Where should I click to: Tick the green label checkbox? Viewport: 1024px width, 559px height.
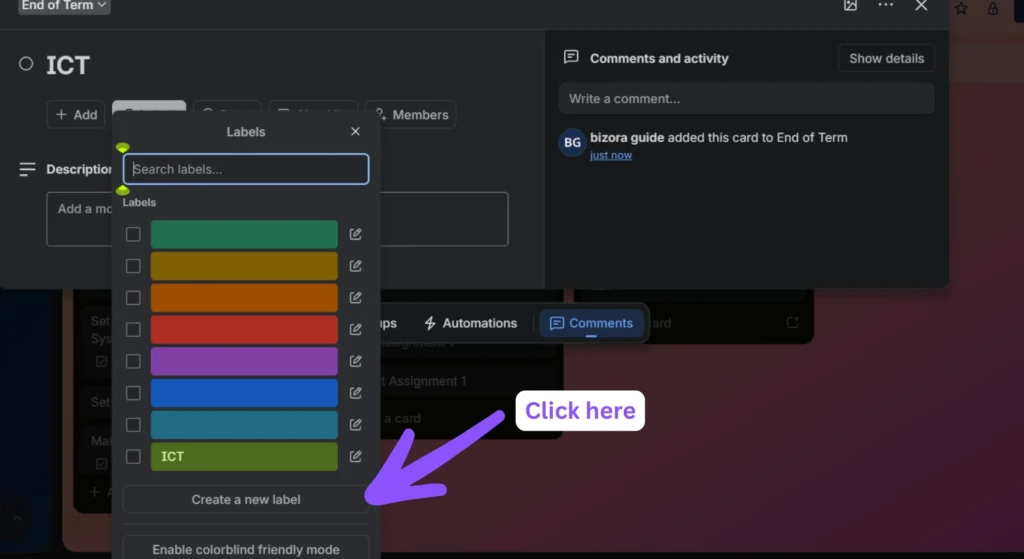pos(133,234)
